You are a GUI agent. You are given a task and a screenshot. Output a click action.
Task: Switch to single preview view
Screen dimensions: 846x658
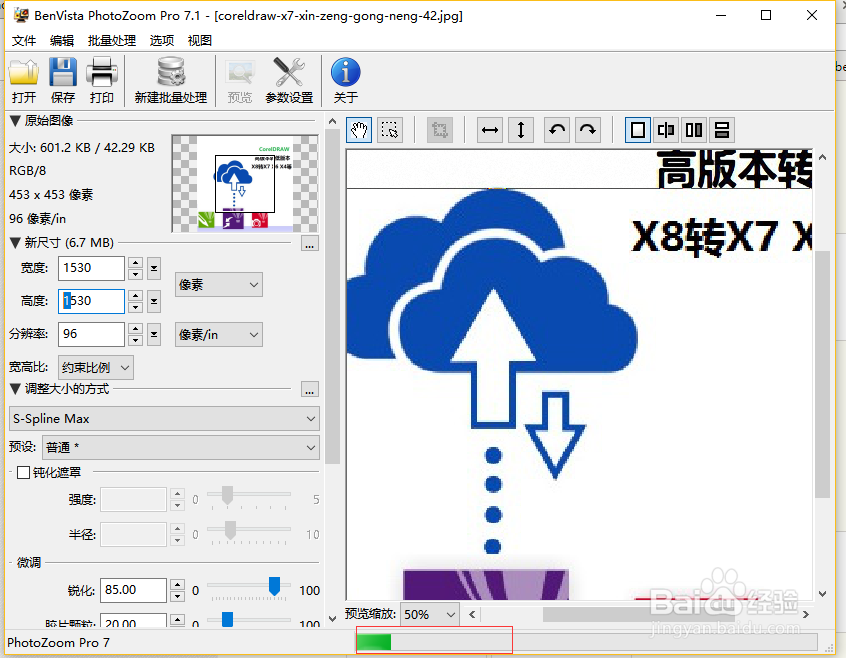click(x=638, y=130)
